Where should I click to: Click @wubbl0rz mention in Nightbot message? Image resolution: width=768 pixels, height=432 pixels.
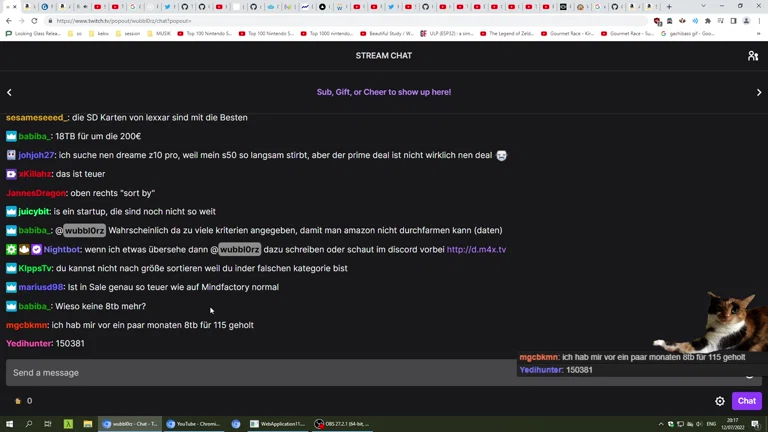239,249
